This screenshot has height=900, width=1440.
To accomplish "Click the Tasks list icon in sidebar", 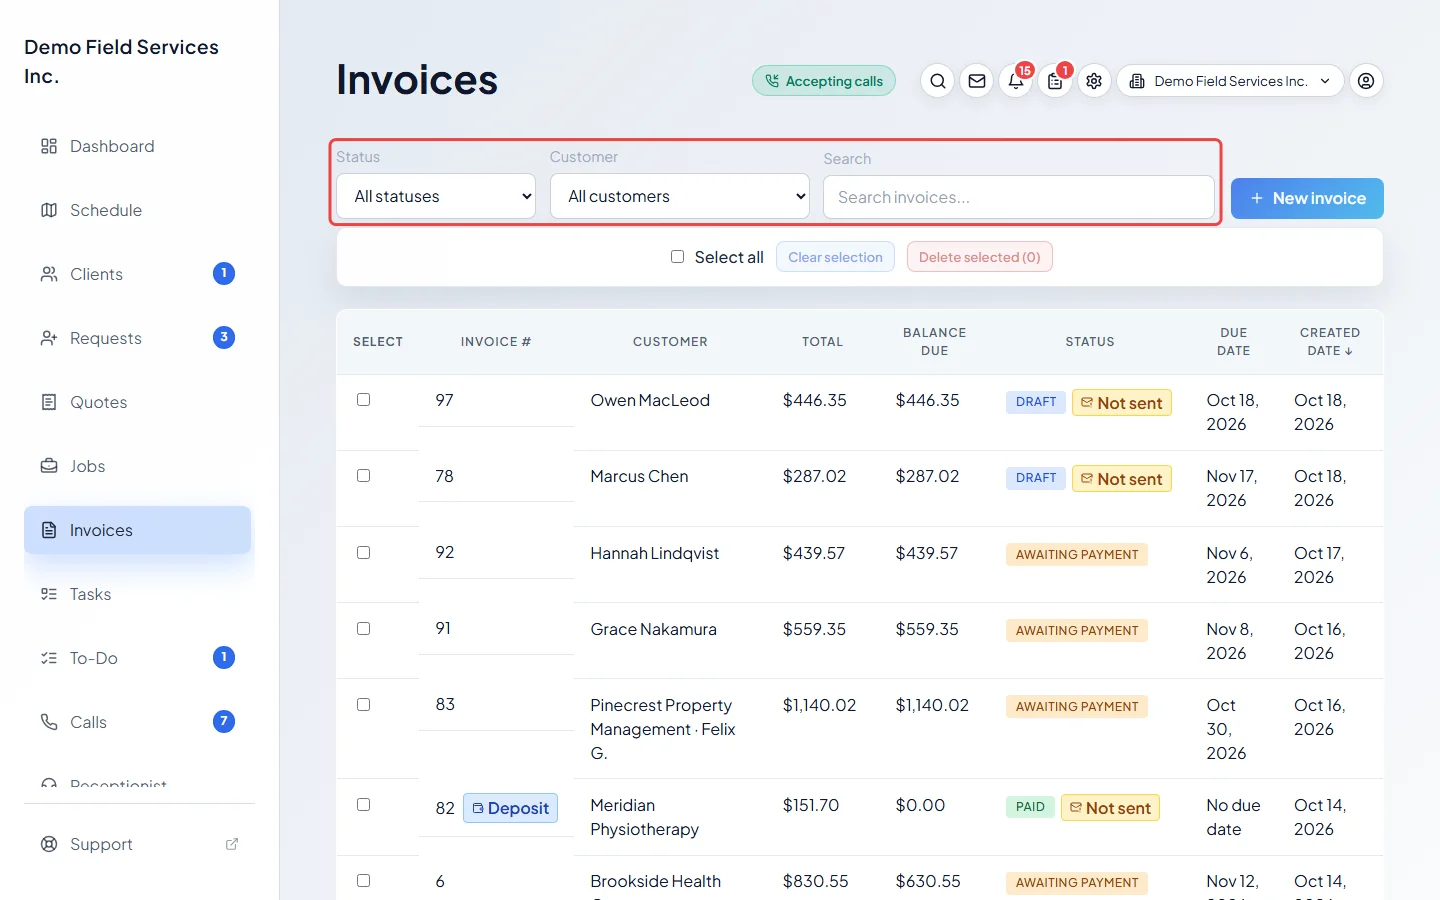I will pyautogui.click(x=49, y=594).
